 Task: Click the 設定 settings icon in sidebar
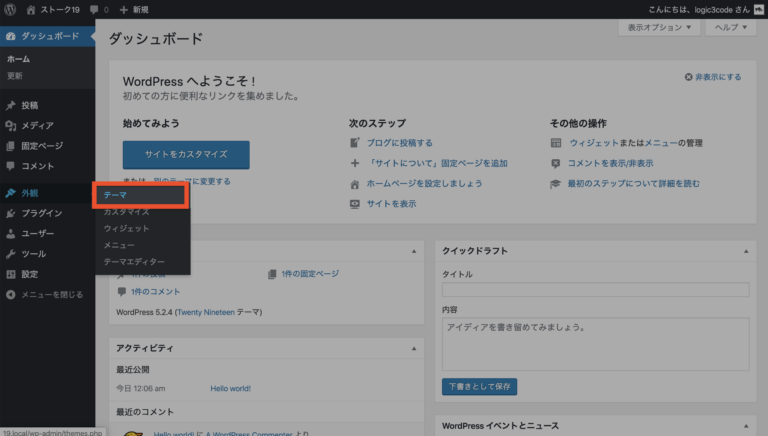pyautogui.click(x=10, y=274)
